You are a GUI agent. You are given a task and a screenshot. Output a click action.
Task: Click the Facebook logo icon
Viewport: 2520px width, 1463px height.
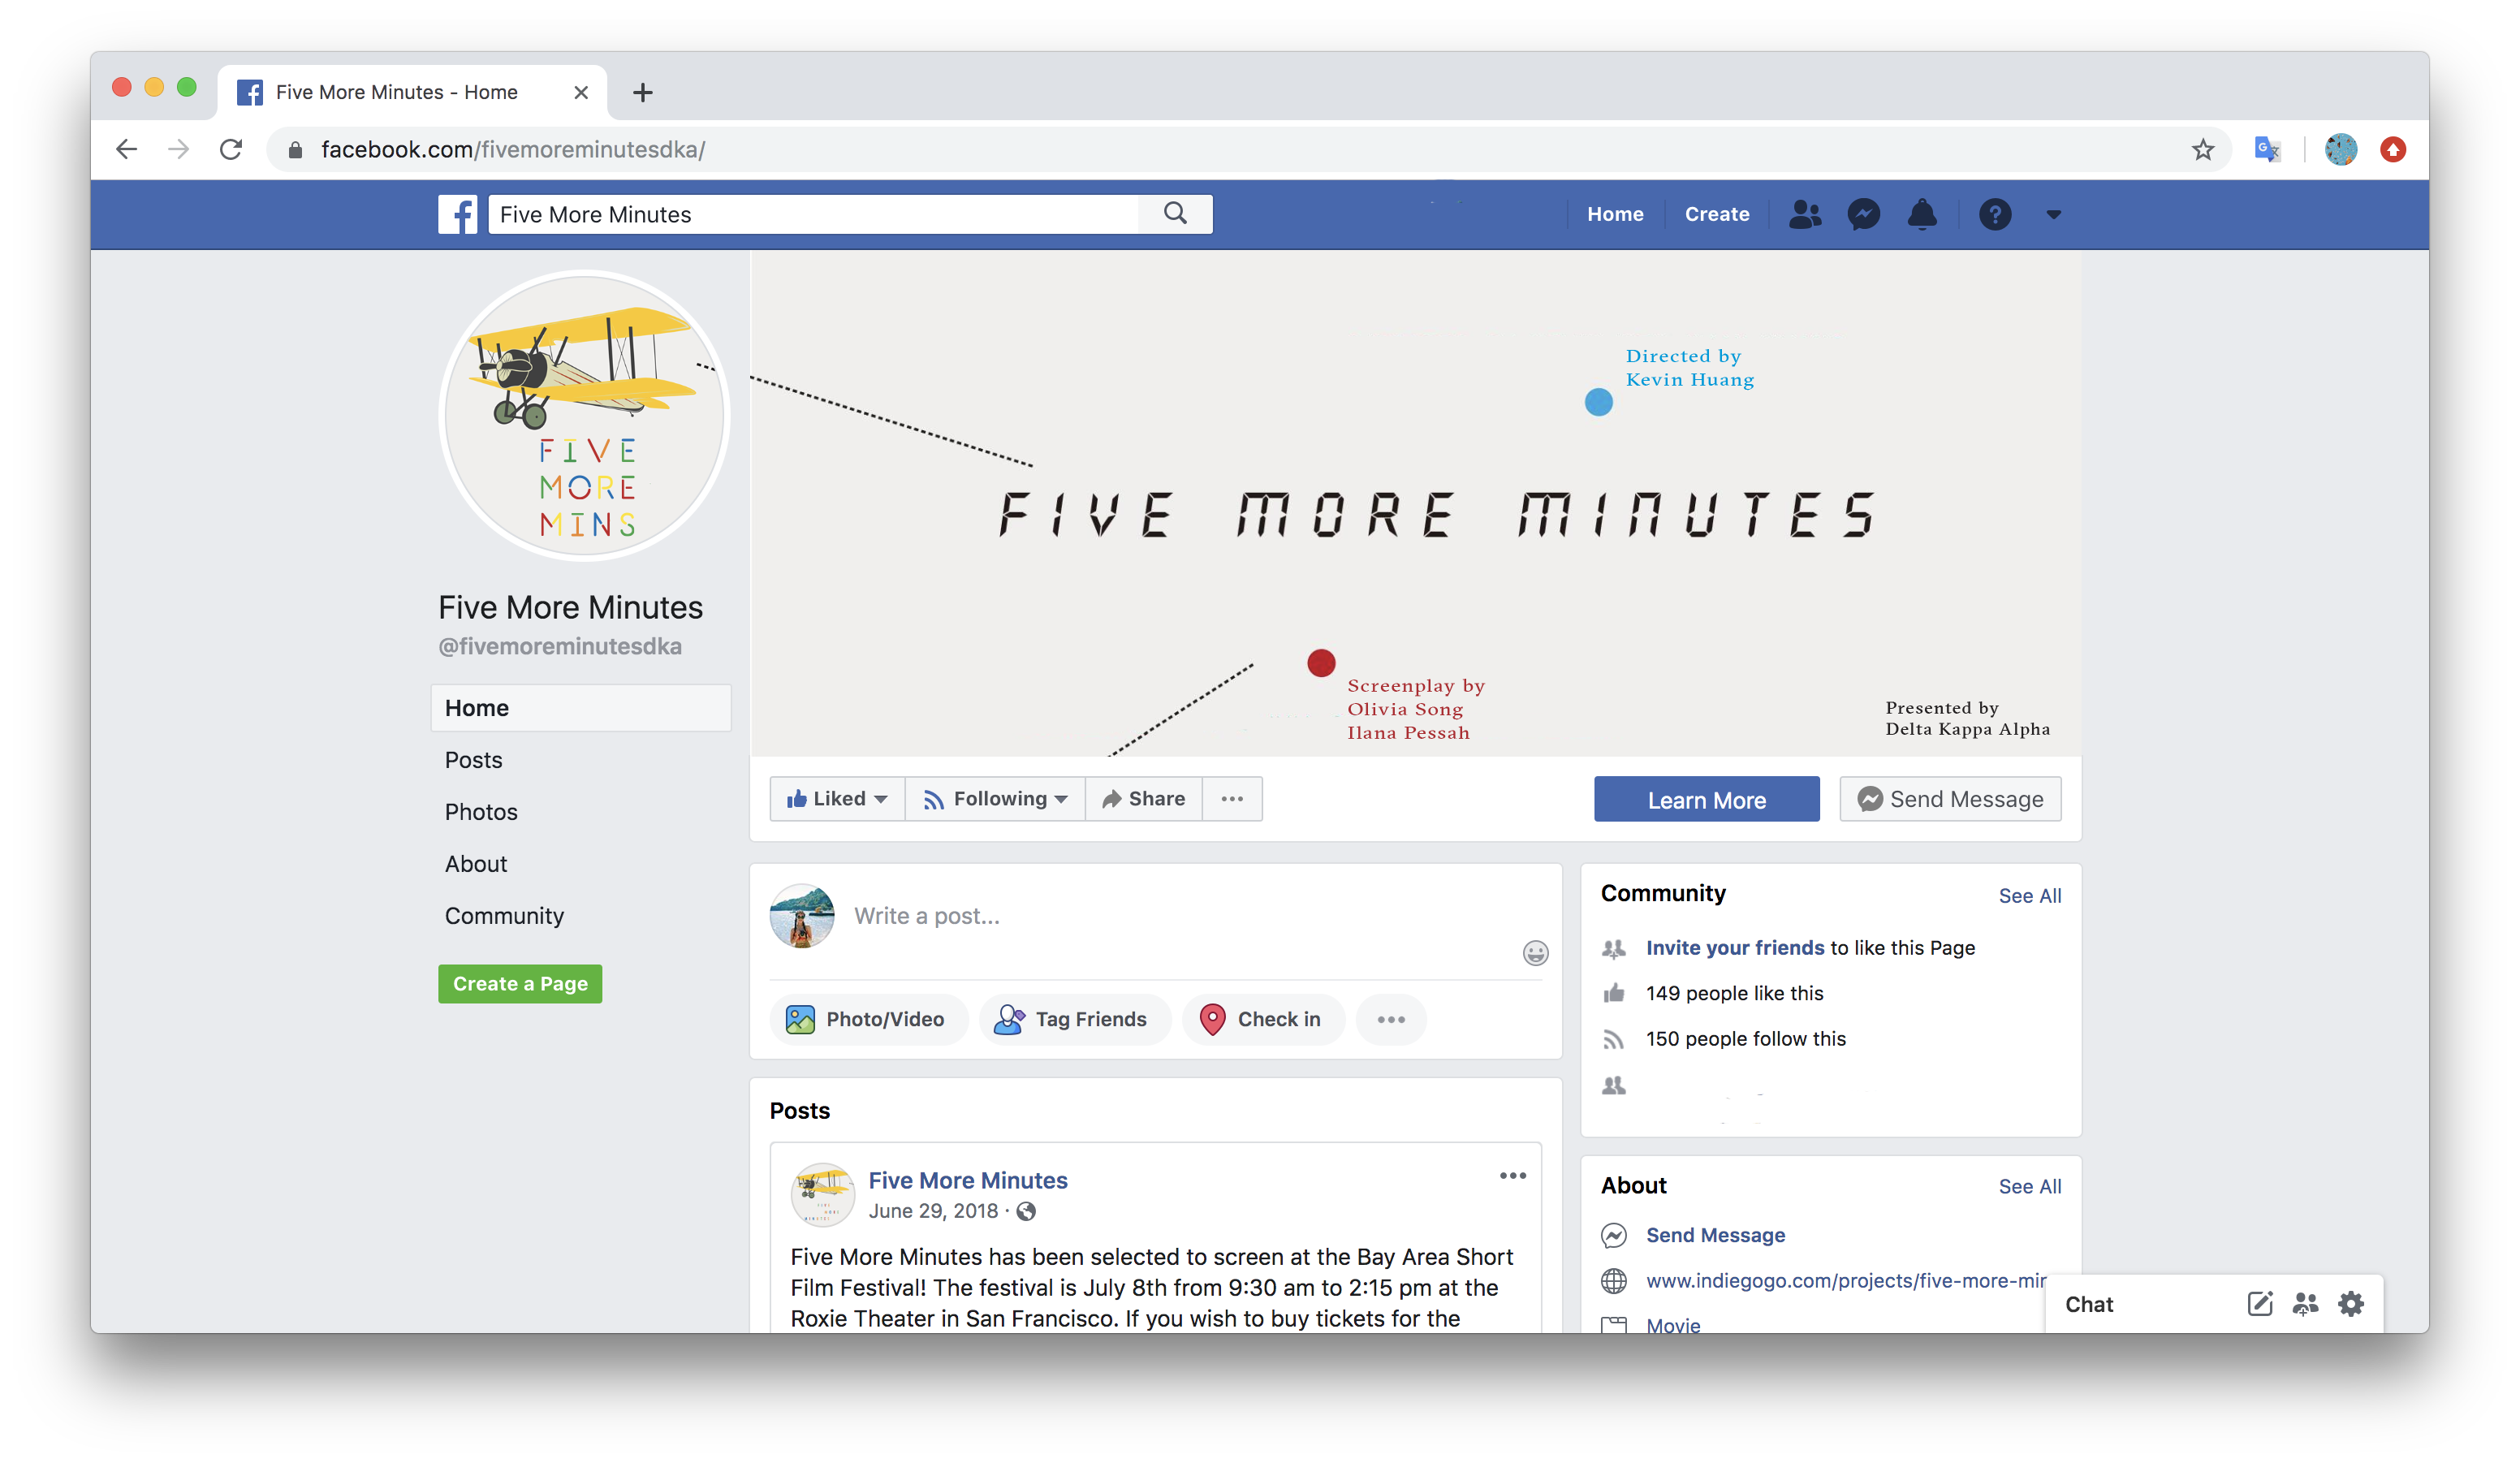click(457, 214)
